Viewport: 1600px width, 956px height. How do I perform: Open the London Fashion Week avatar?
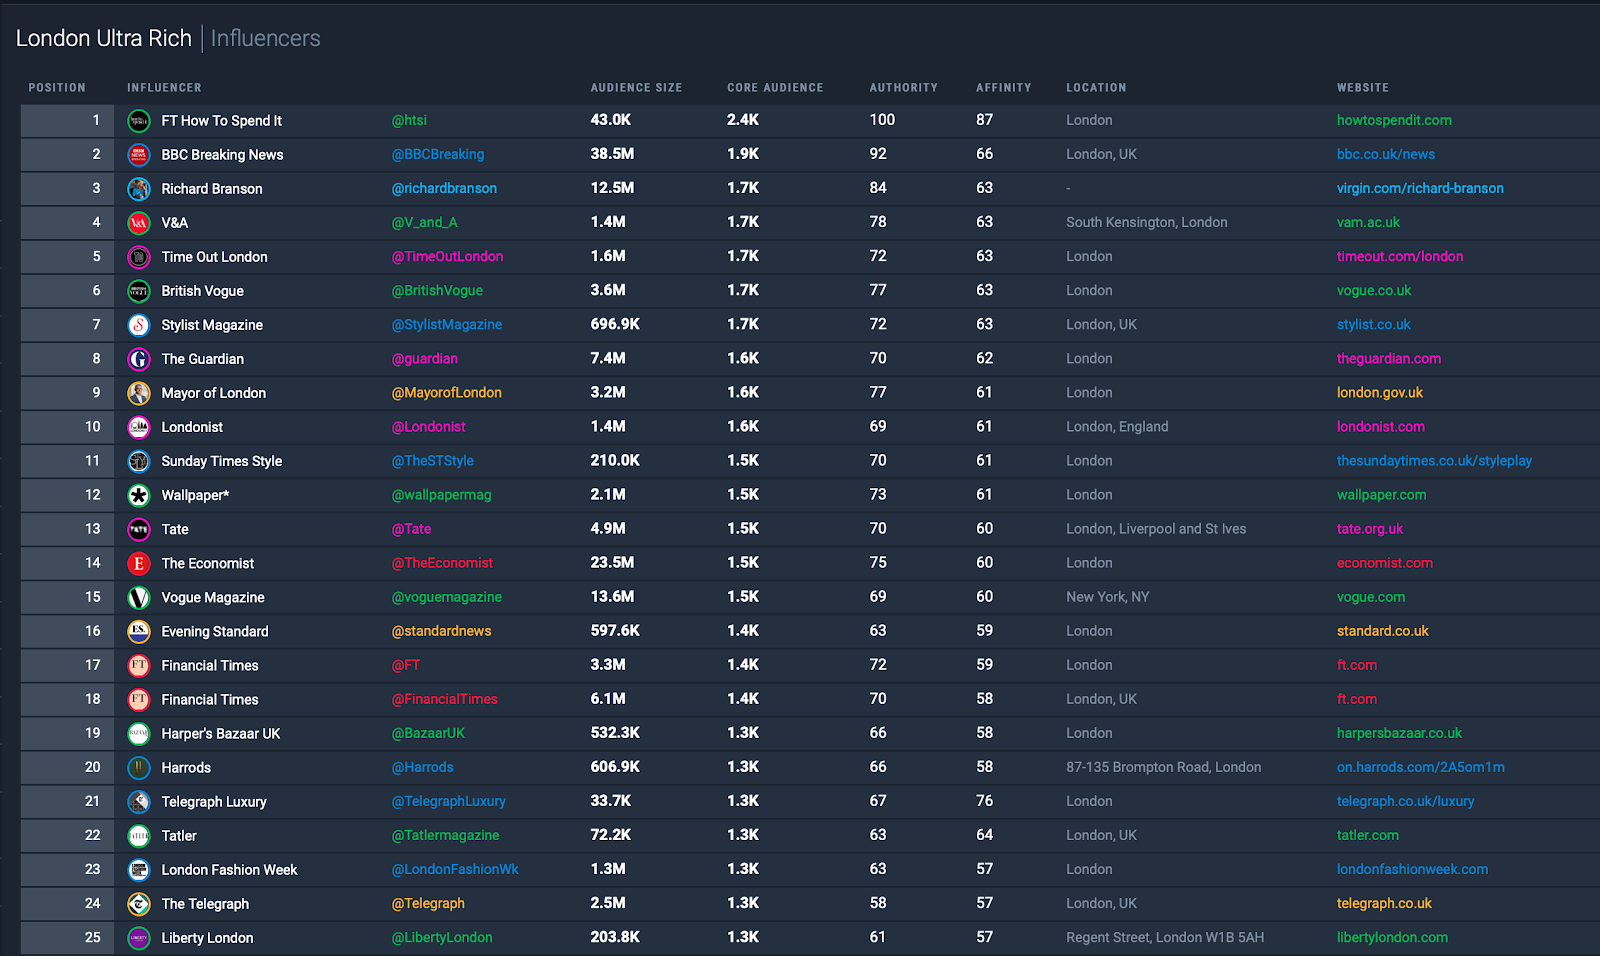pyautogui.click(x=139, y=869)
